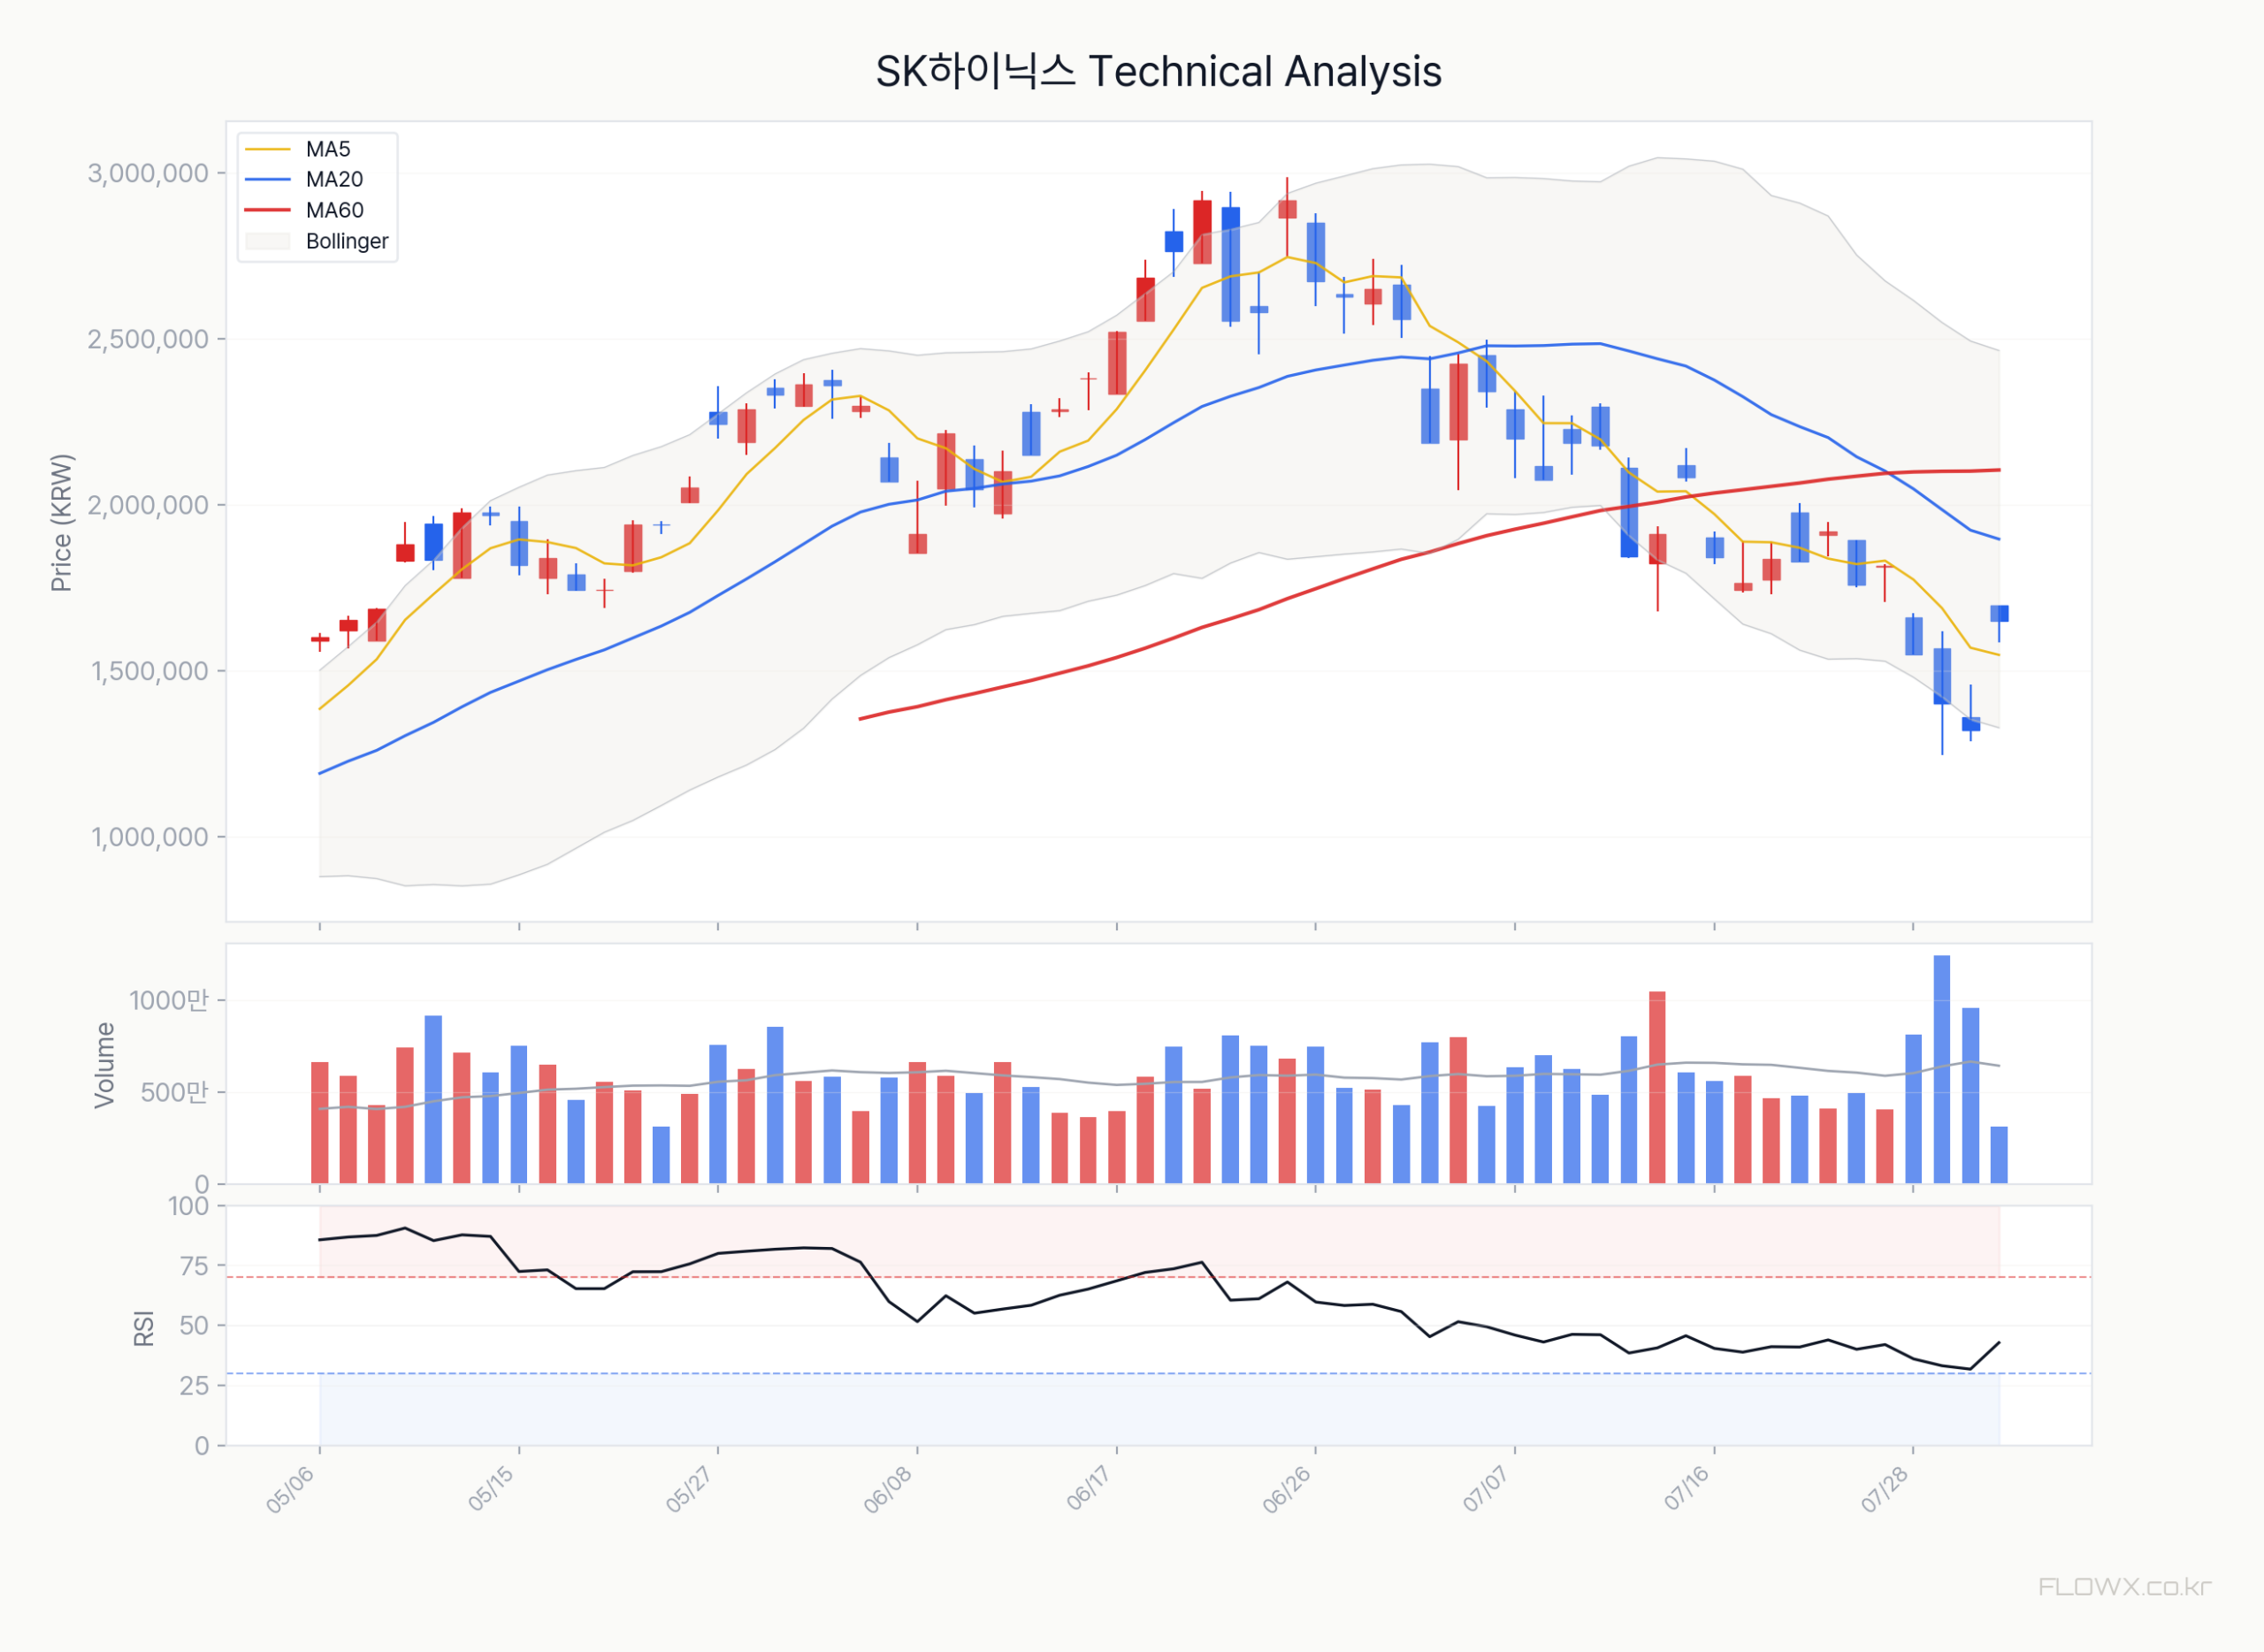Viewport: 2264px width, 1652px height.
Task: Click the 06/08 date label
Action: click(889, 1490)
